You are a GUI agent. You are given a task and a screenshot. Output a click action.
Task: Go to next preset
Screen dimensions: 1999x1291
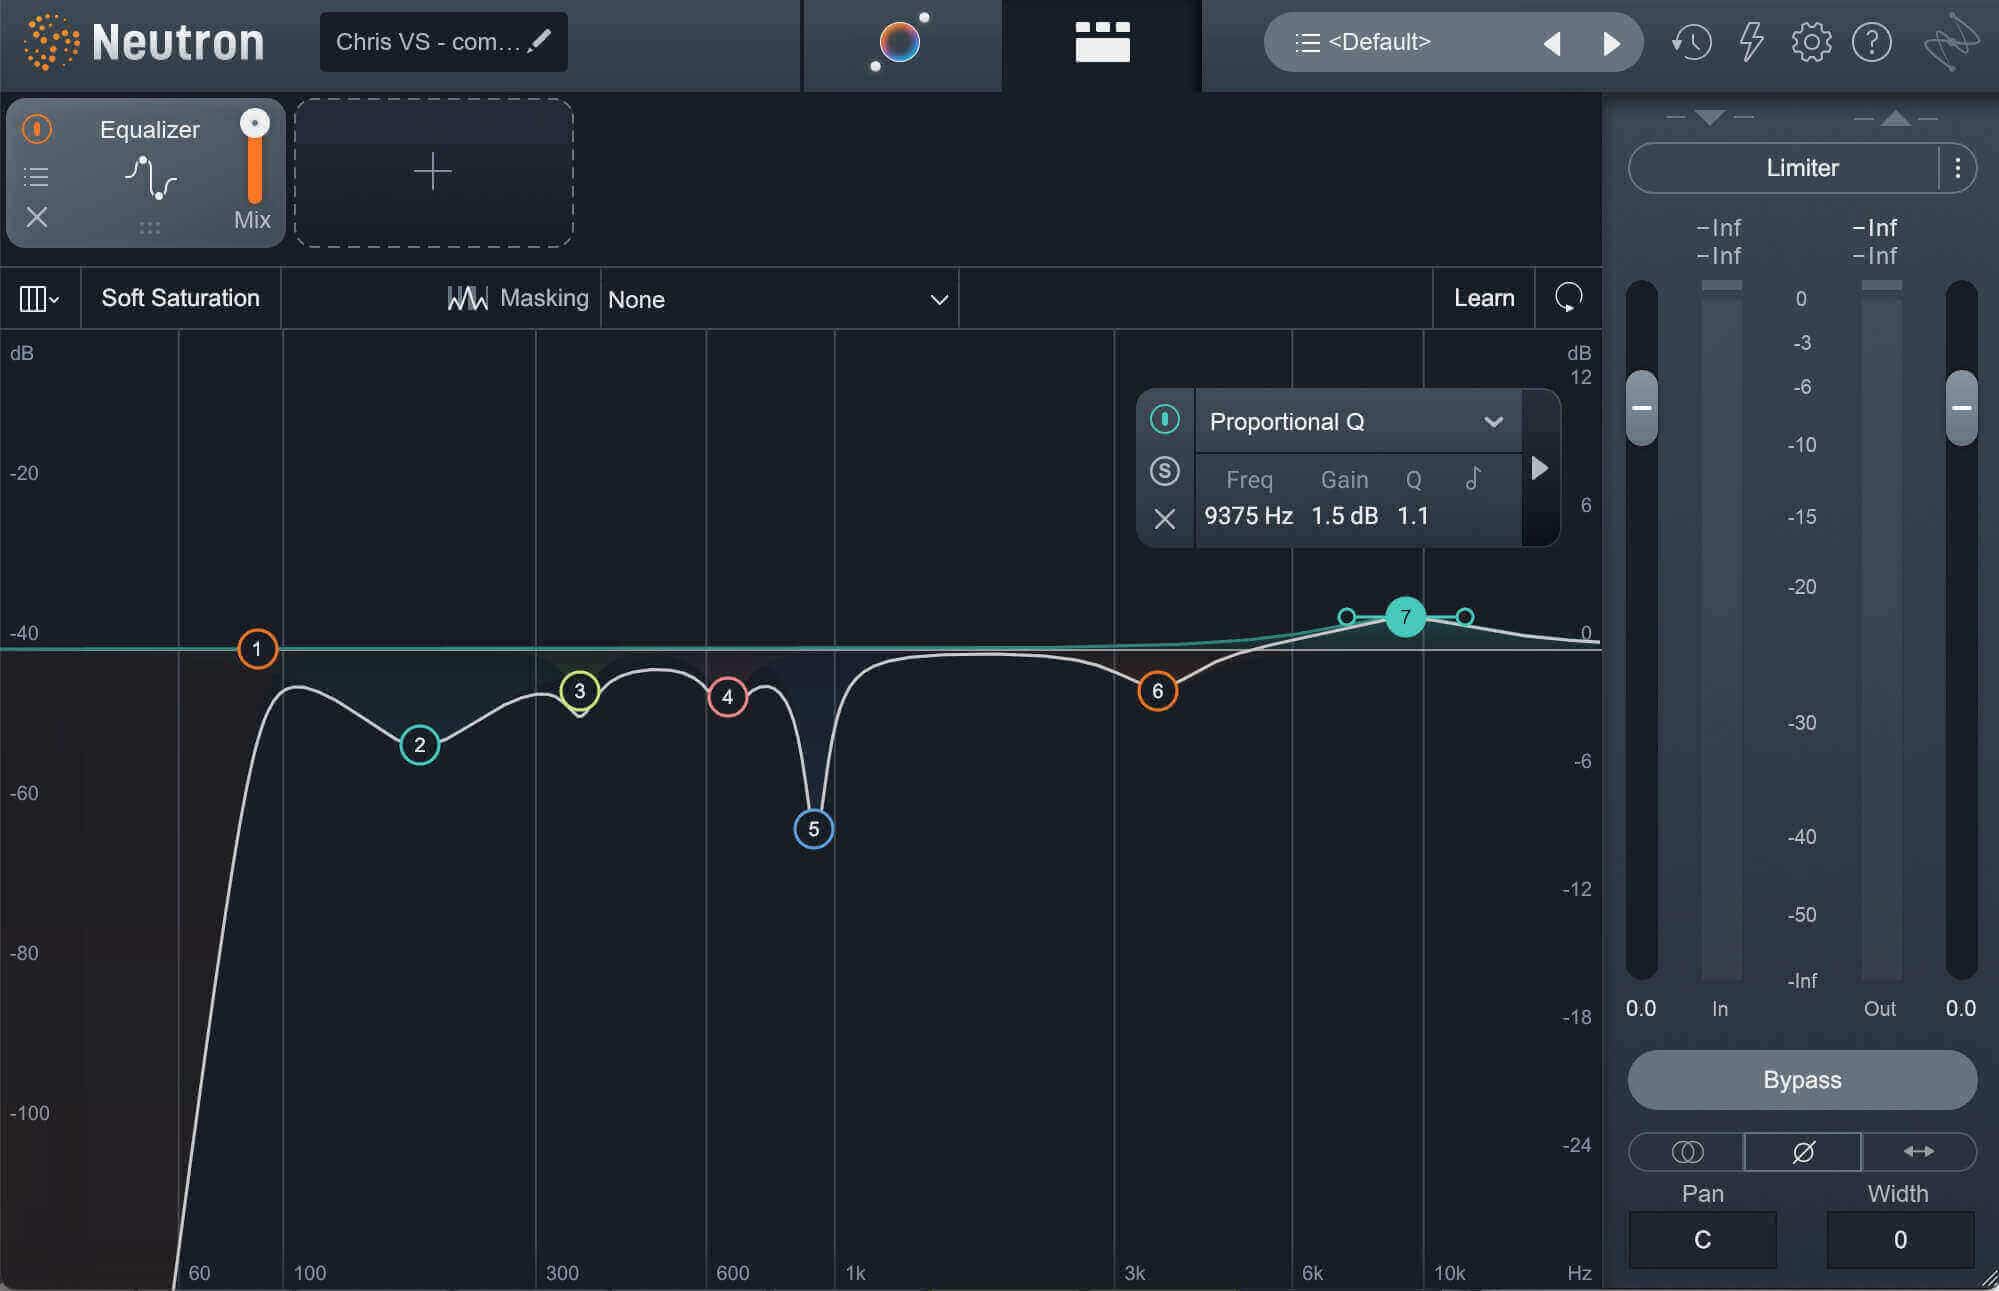(1611, 43)
